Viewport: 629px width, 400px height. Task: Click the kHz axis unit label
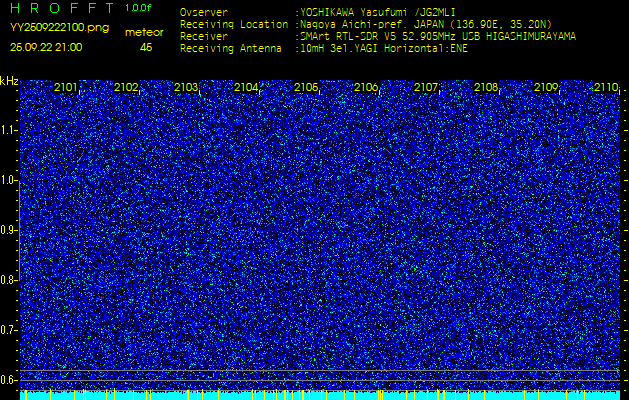pos(9,81)
